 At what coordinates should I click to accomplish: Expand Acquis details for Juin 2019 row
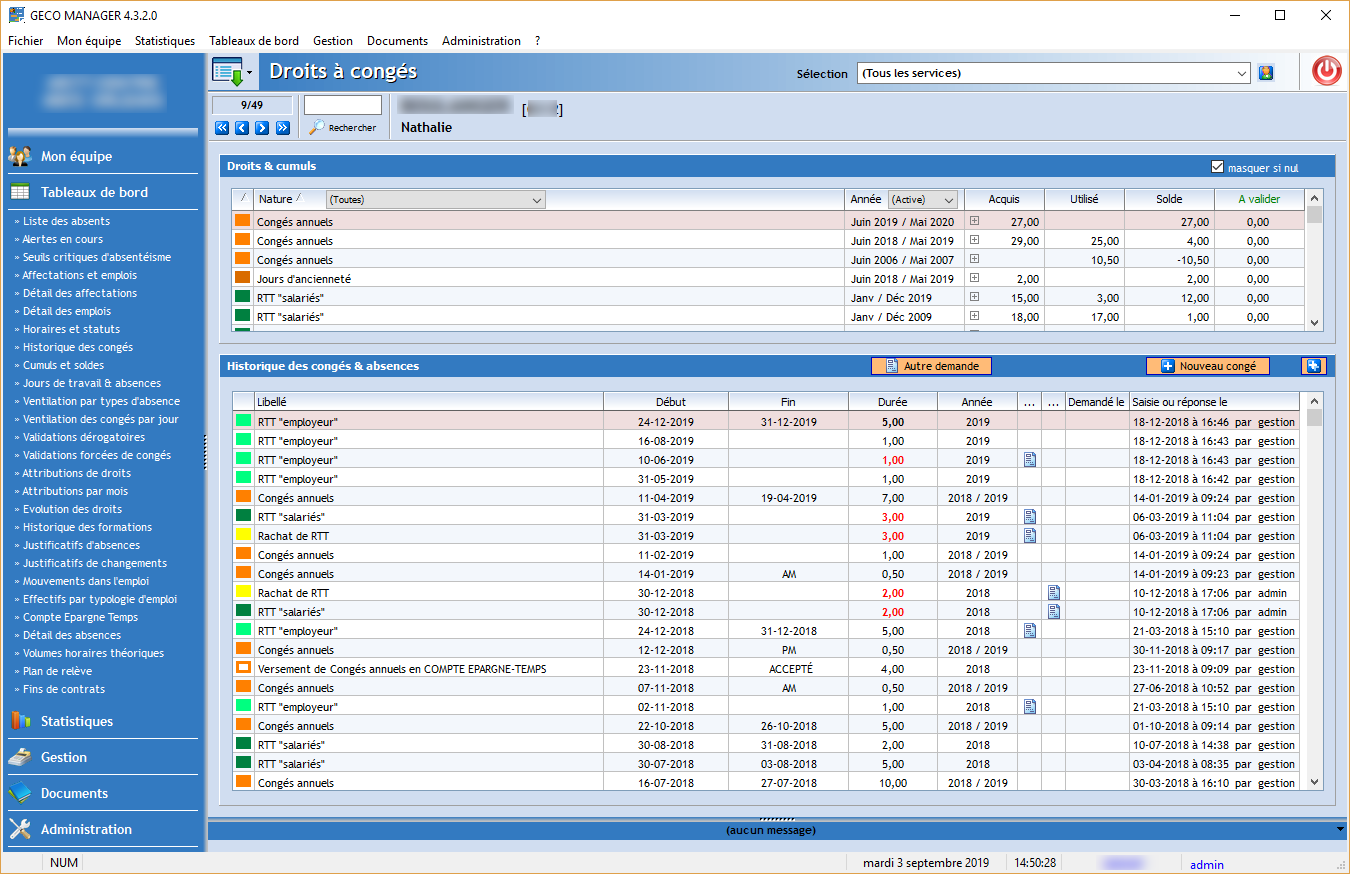974,222
